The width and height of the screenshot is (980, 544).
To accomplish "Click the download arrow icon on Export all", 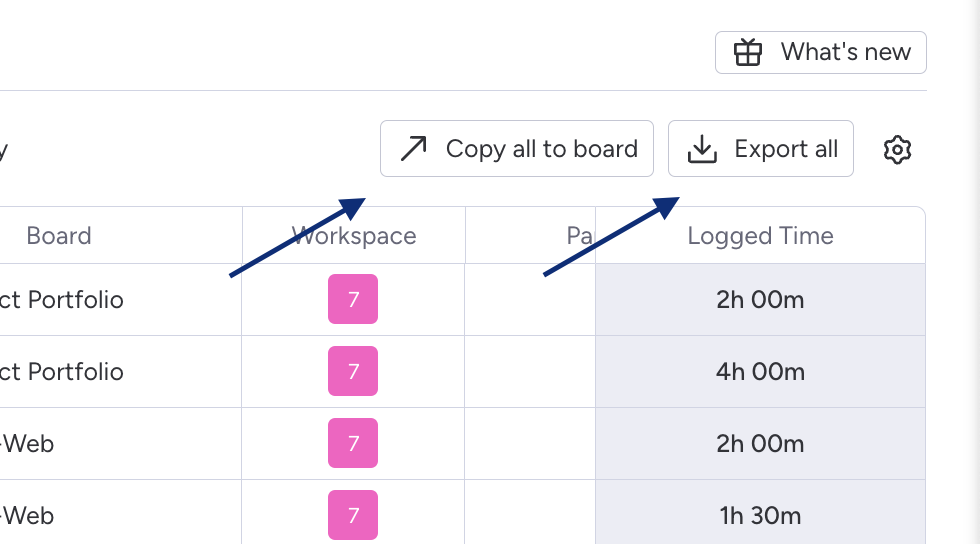I will 702,149.
